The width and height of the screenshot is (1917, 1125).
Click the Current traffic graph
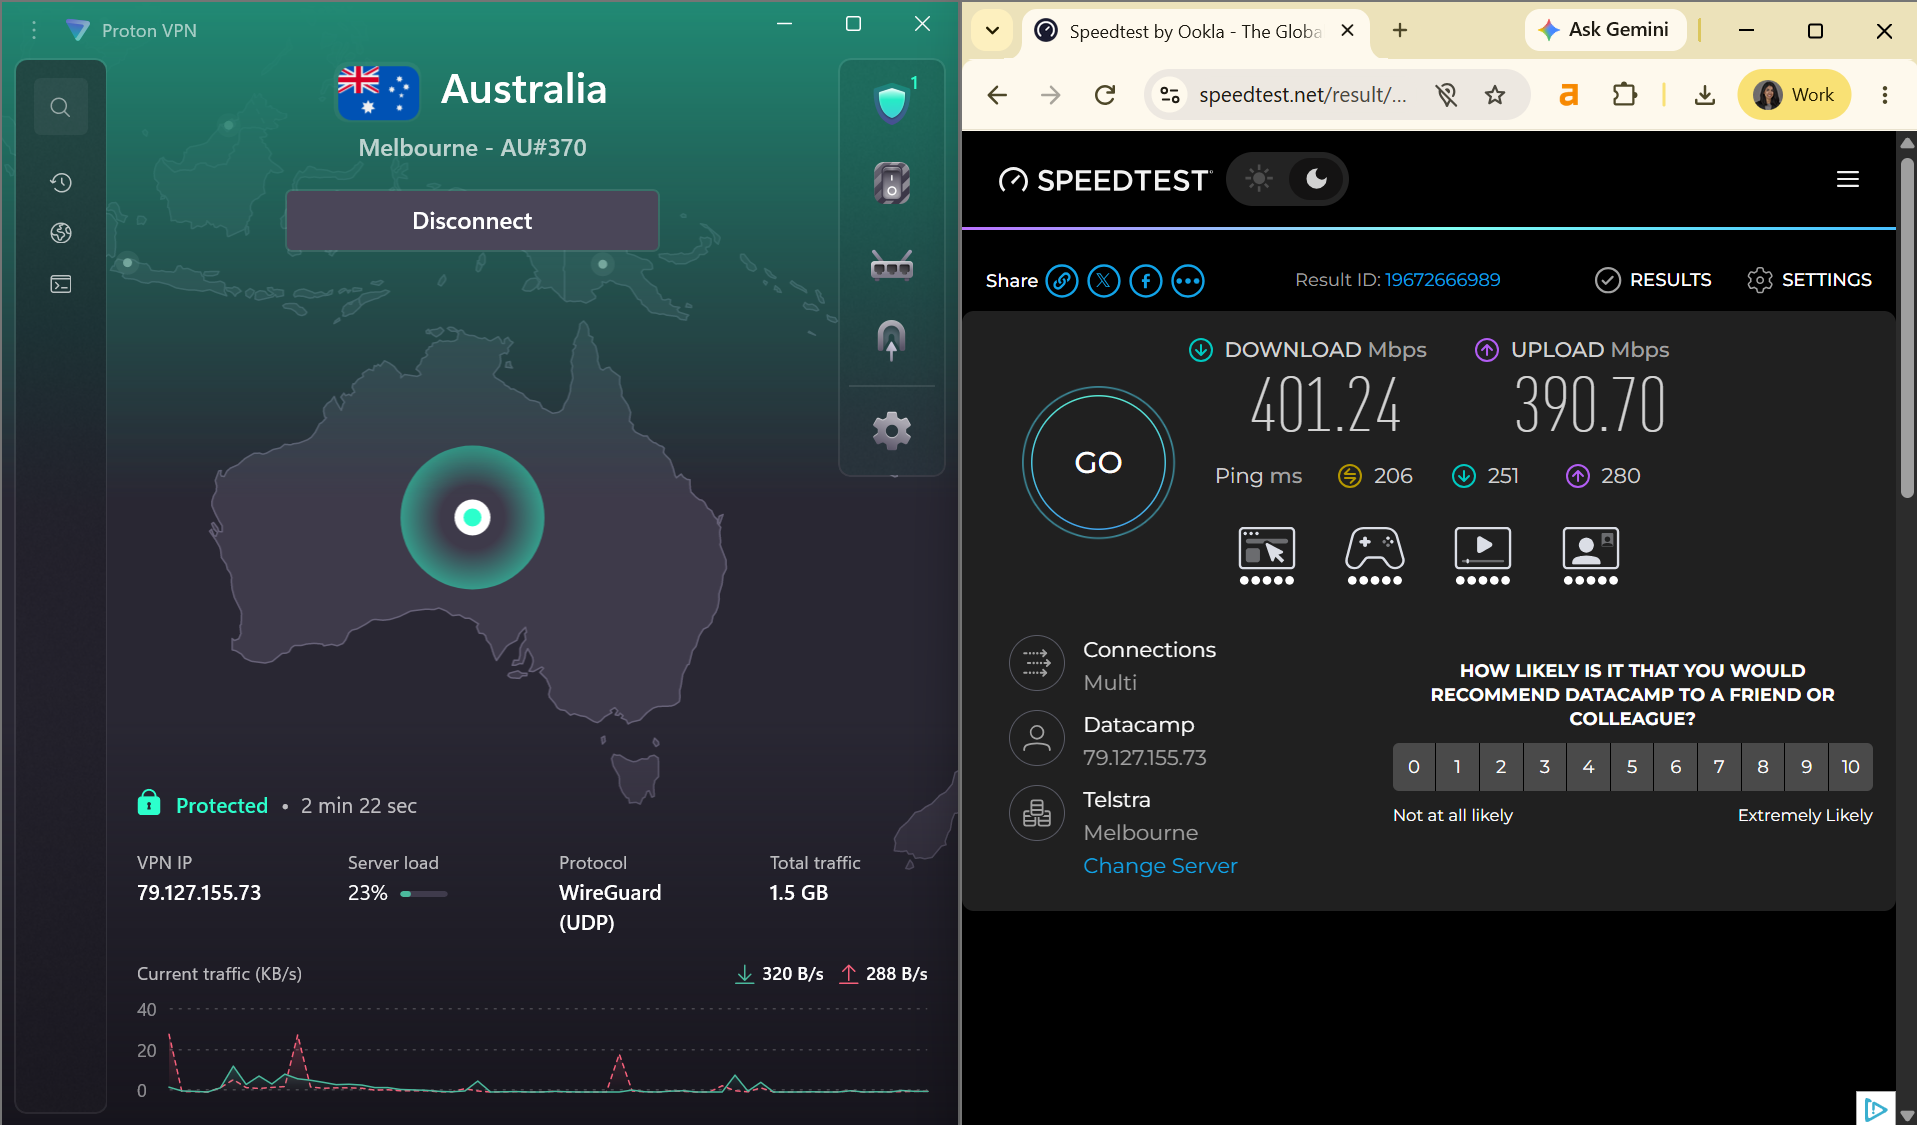point(548,1050)
